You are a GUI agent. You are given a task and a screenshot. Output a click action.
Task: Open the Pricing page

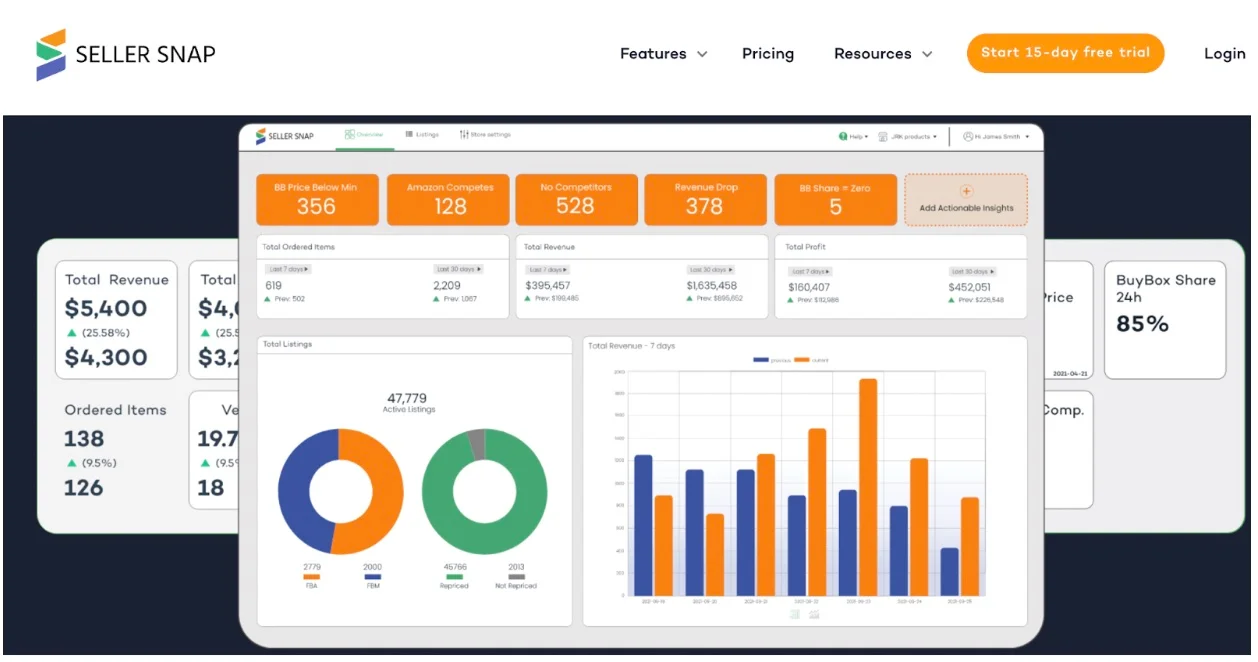tap(768, 54)
